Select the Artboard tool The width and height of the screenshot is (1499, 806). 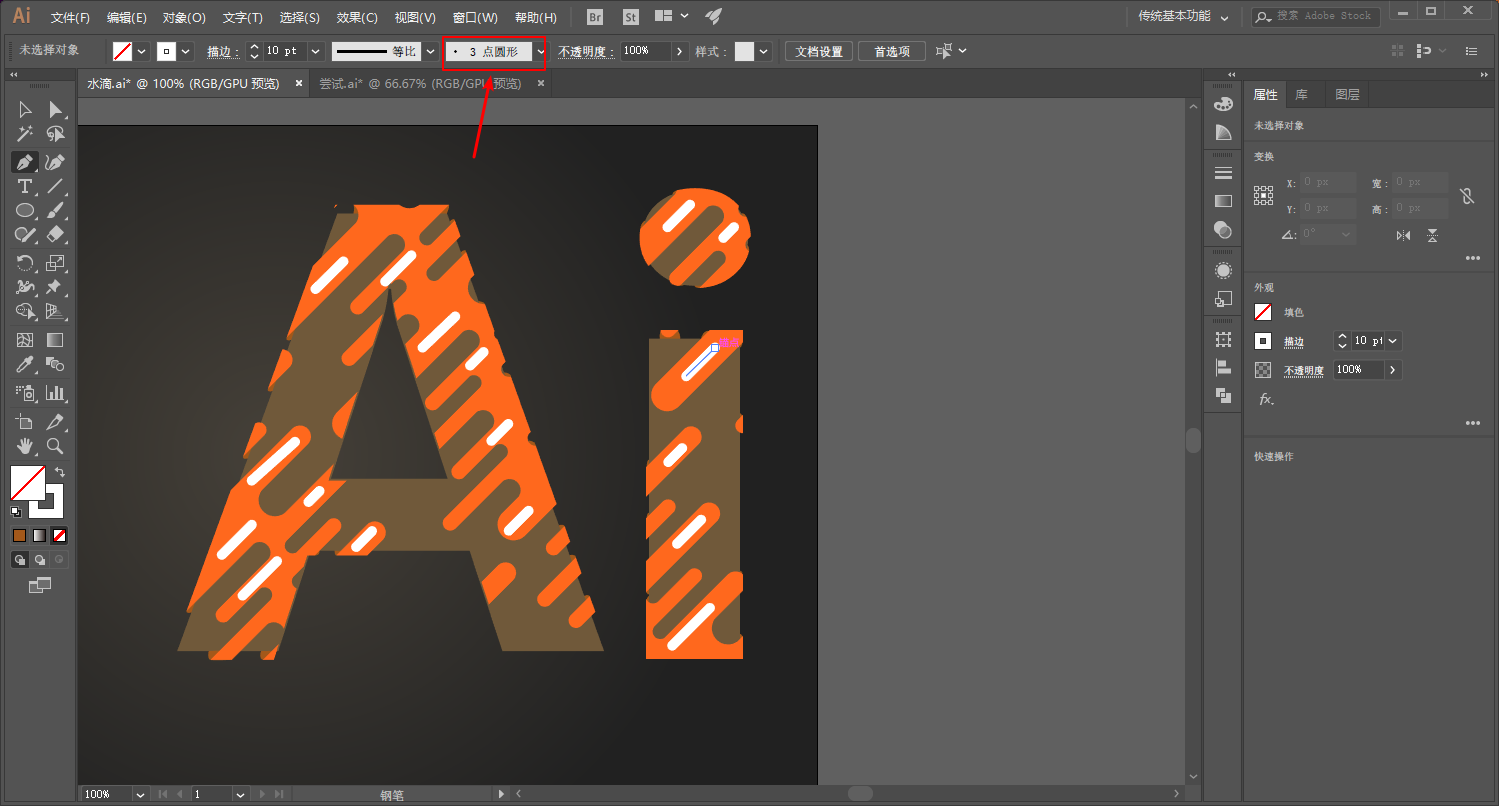(25, 422)
